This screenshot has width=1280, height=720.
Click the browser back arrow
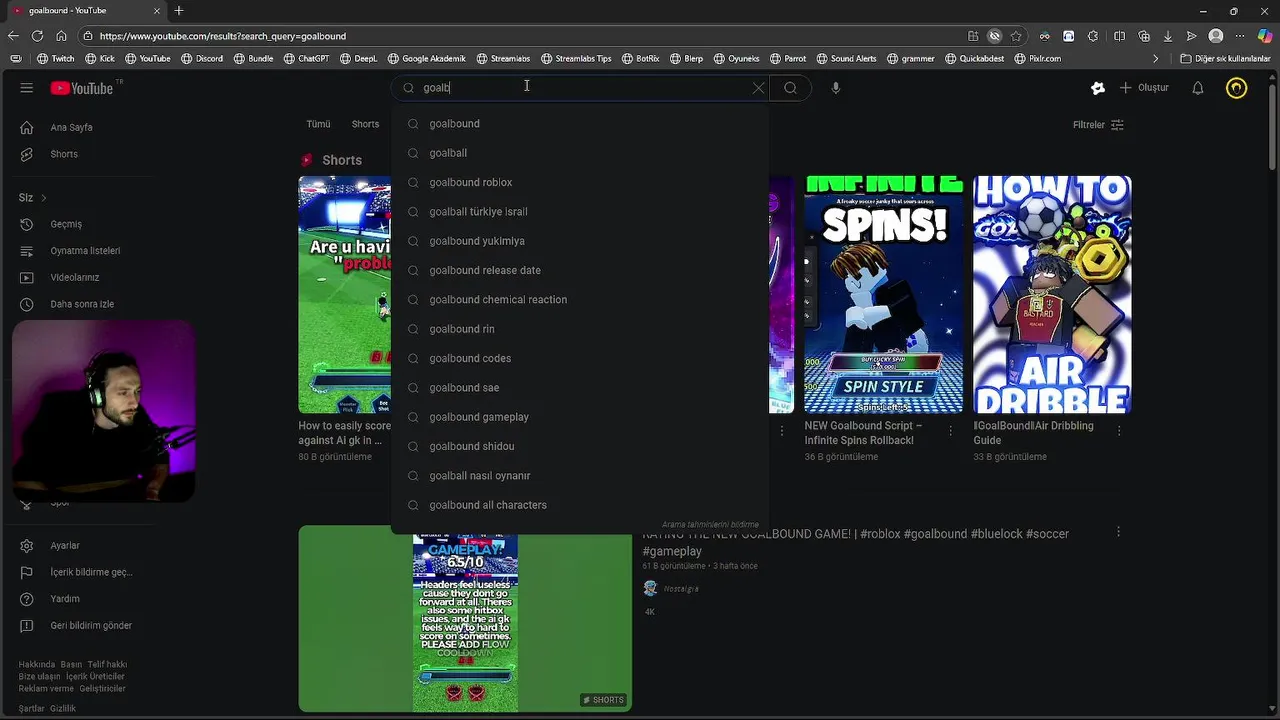tap(13, 36)
